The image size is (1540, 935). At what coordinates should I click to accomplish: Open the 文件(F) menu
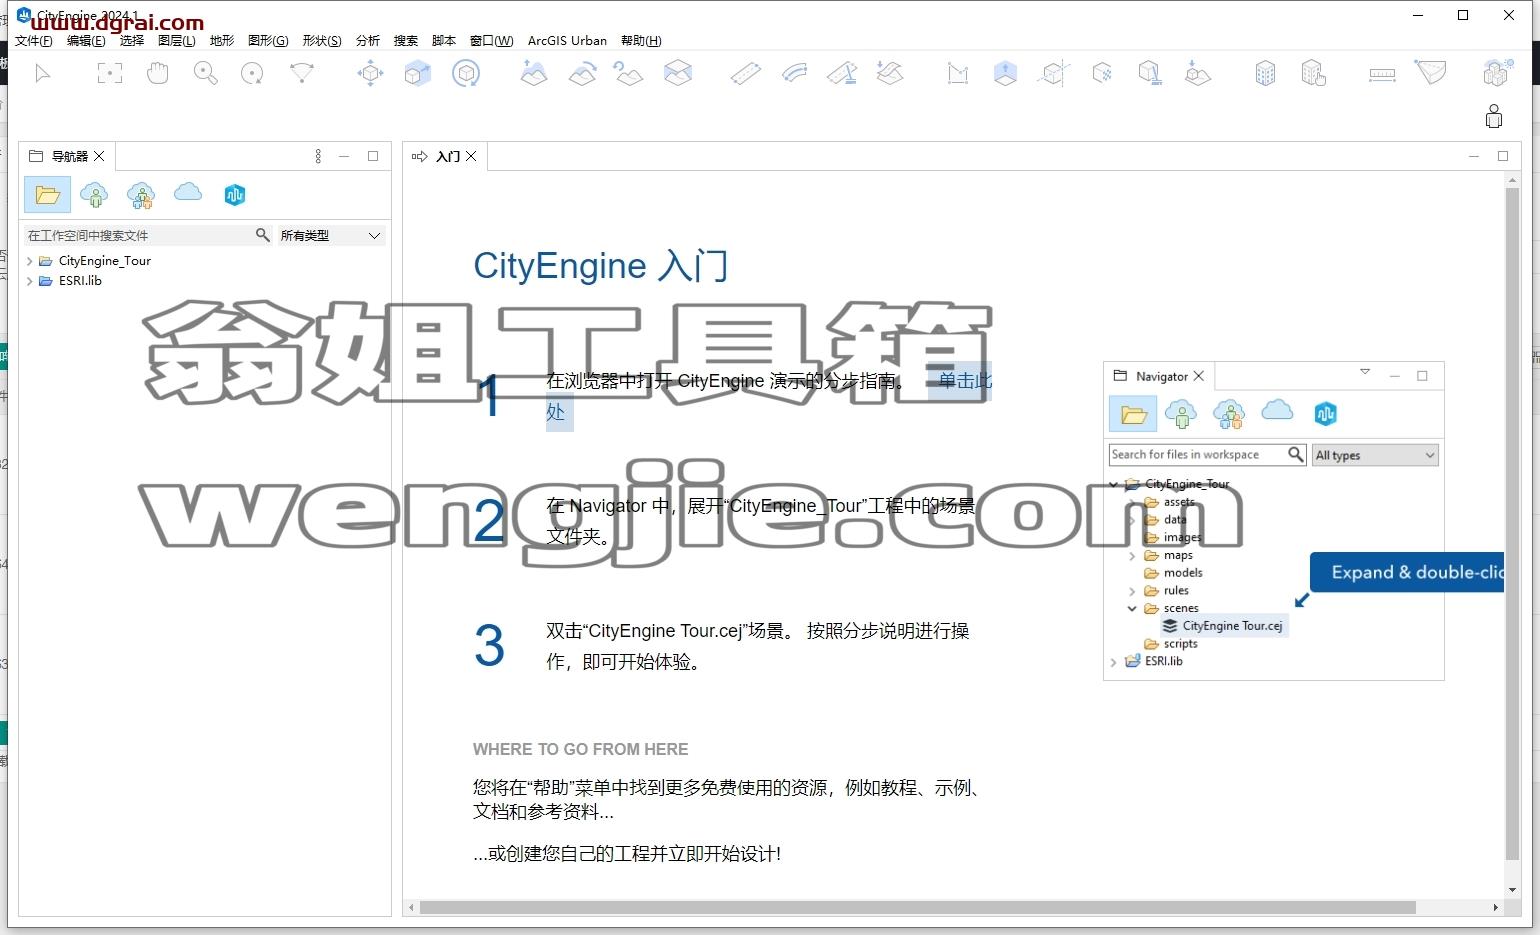[34, 41]
